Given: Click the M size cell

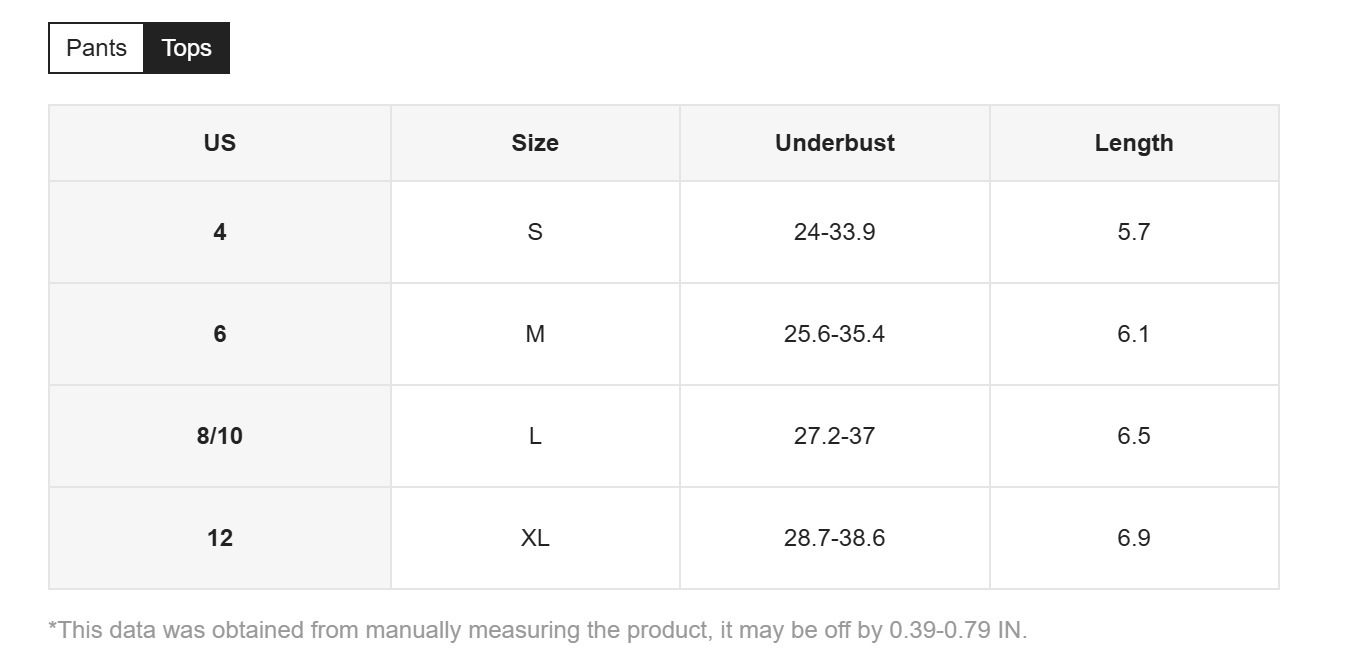Looking at the screenshot, I should pyautogui.click(x=535, y=334).
